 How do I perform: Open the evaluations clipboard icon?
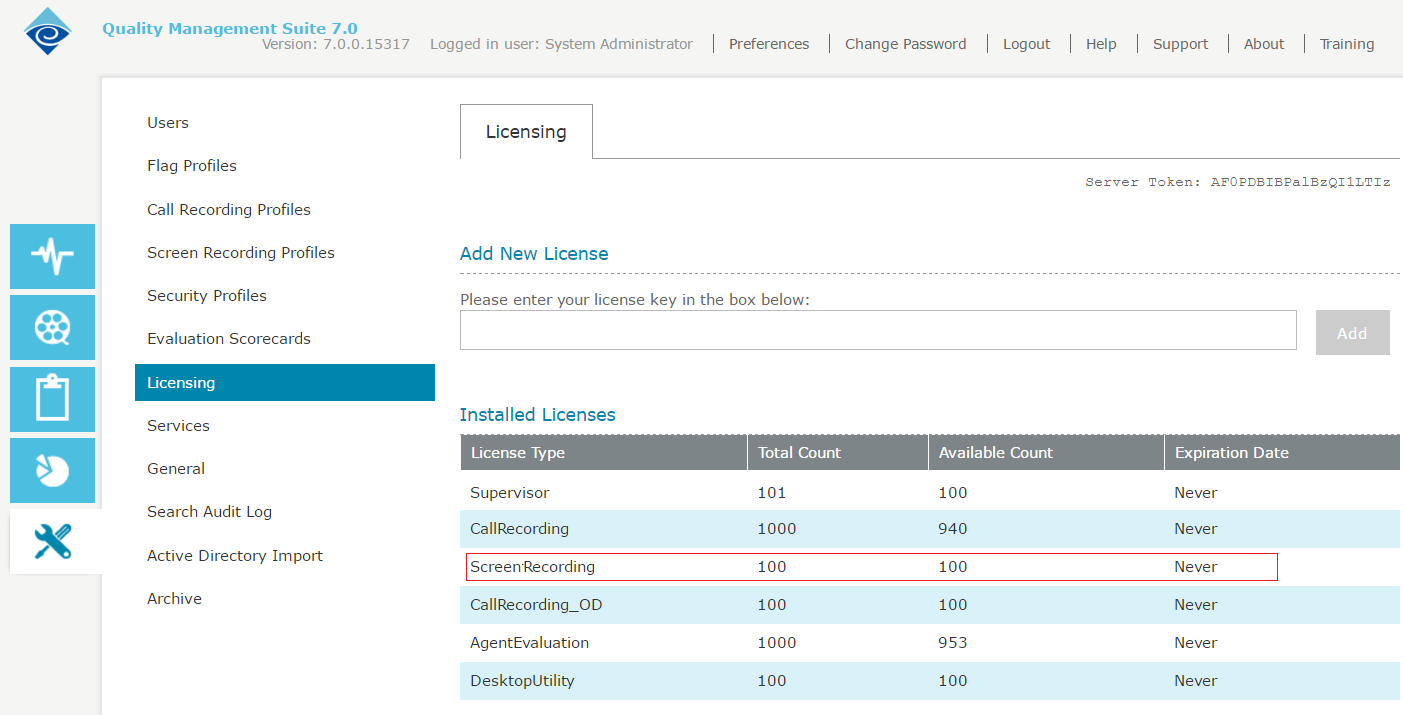pos(52,399)
